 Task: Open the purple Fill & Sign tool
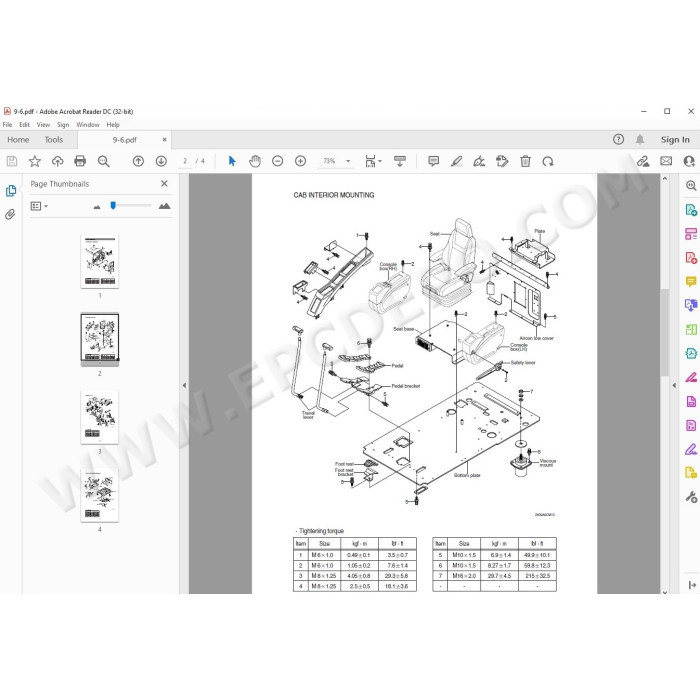(x=691, y=449)
